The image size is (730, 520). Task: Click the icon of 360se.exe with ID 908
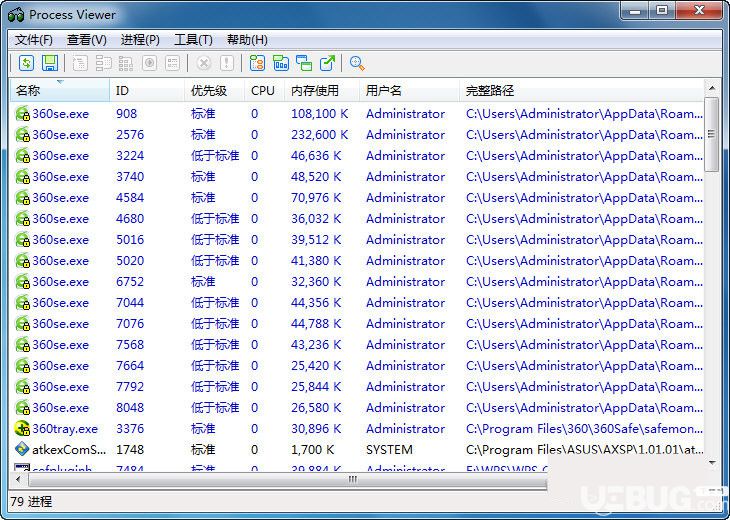coord(22,114)
